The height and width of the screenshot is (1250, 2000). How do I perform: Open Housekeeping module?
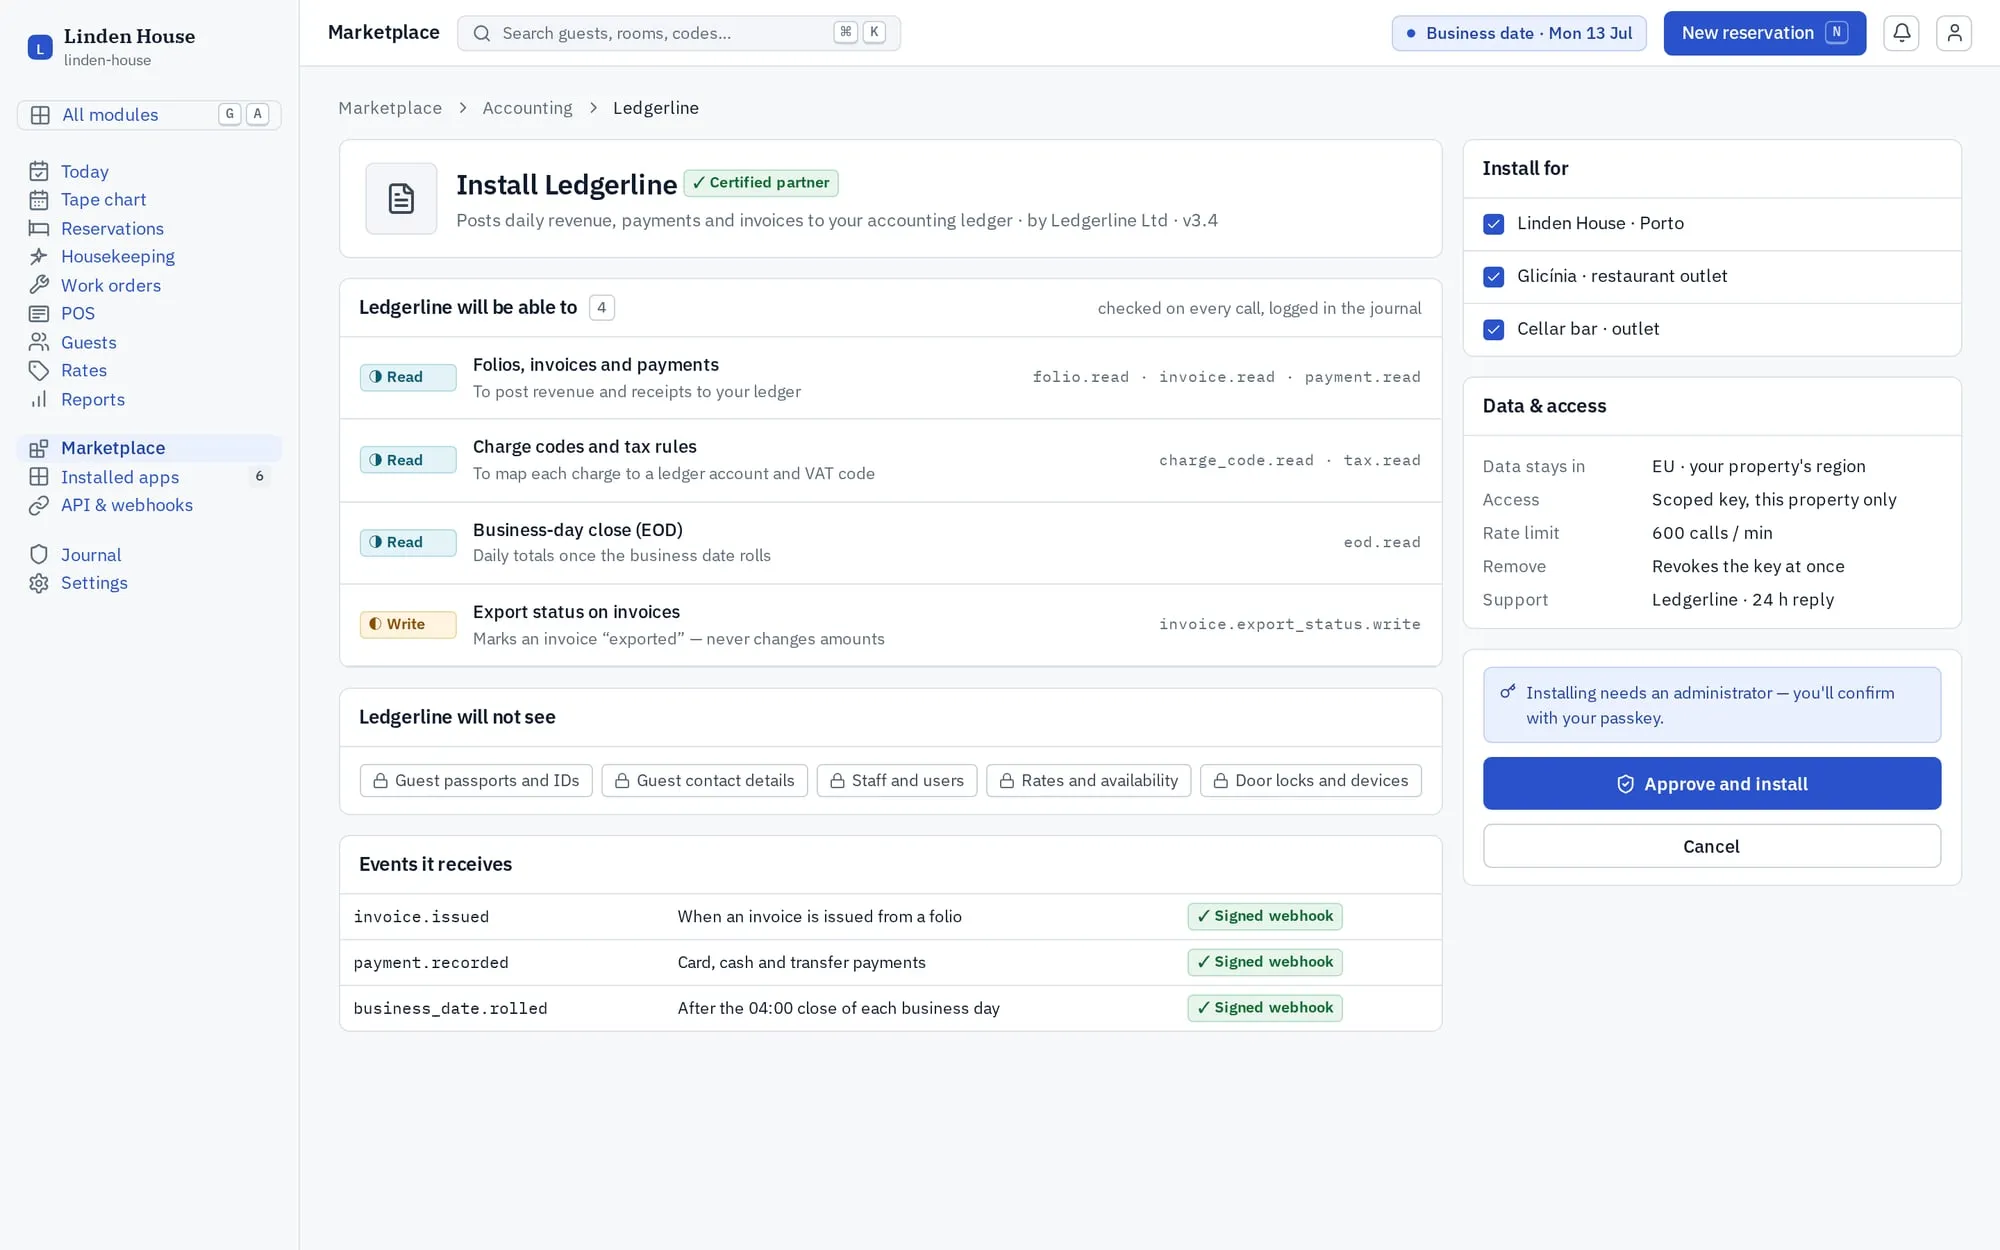[149, 257]
